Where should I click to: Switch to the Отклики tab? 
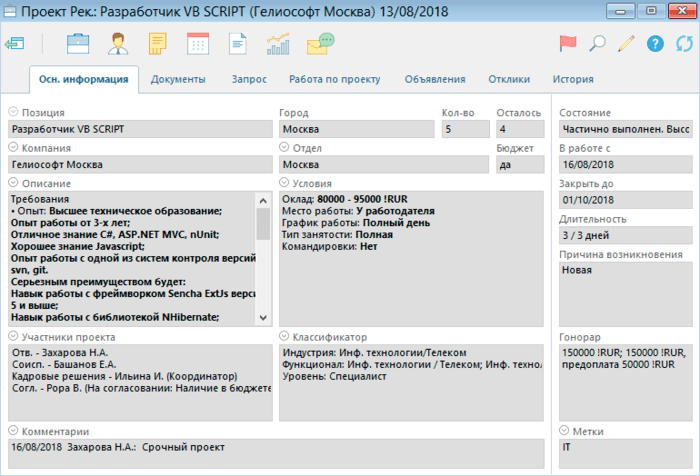click(509, 79)
